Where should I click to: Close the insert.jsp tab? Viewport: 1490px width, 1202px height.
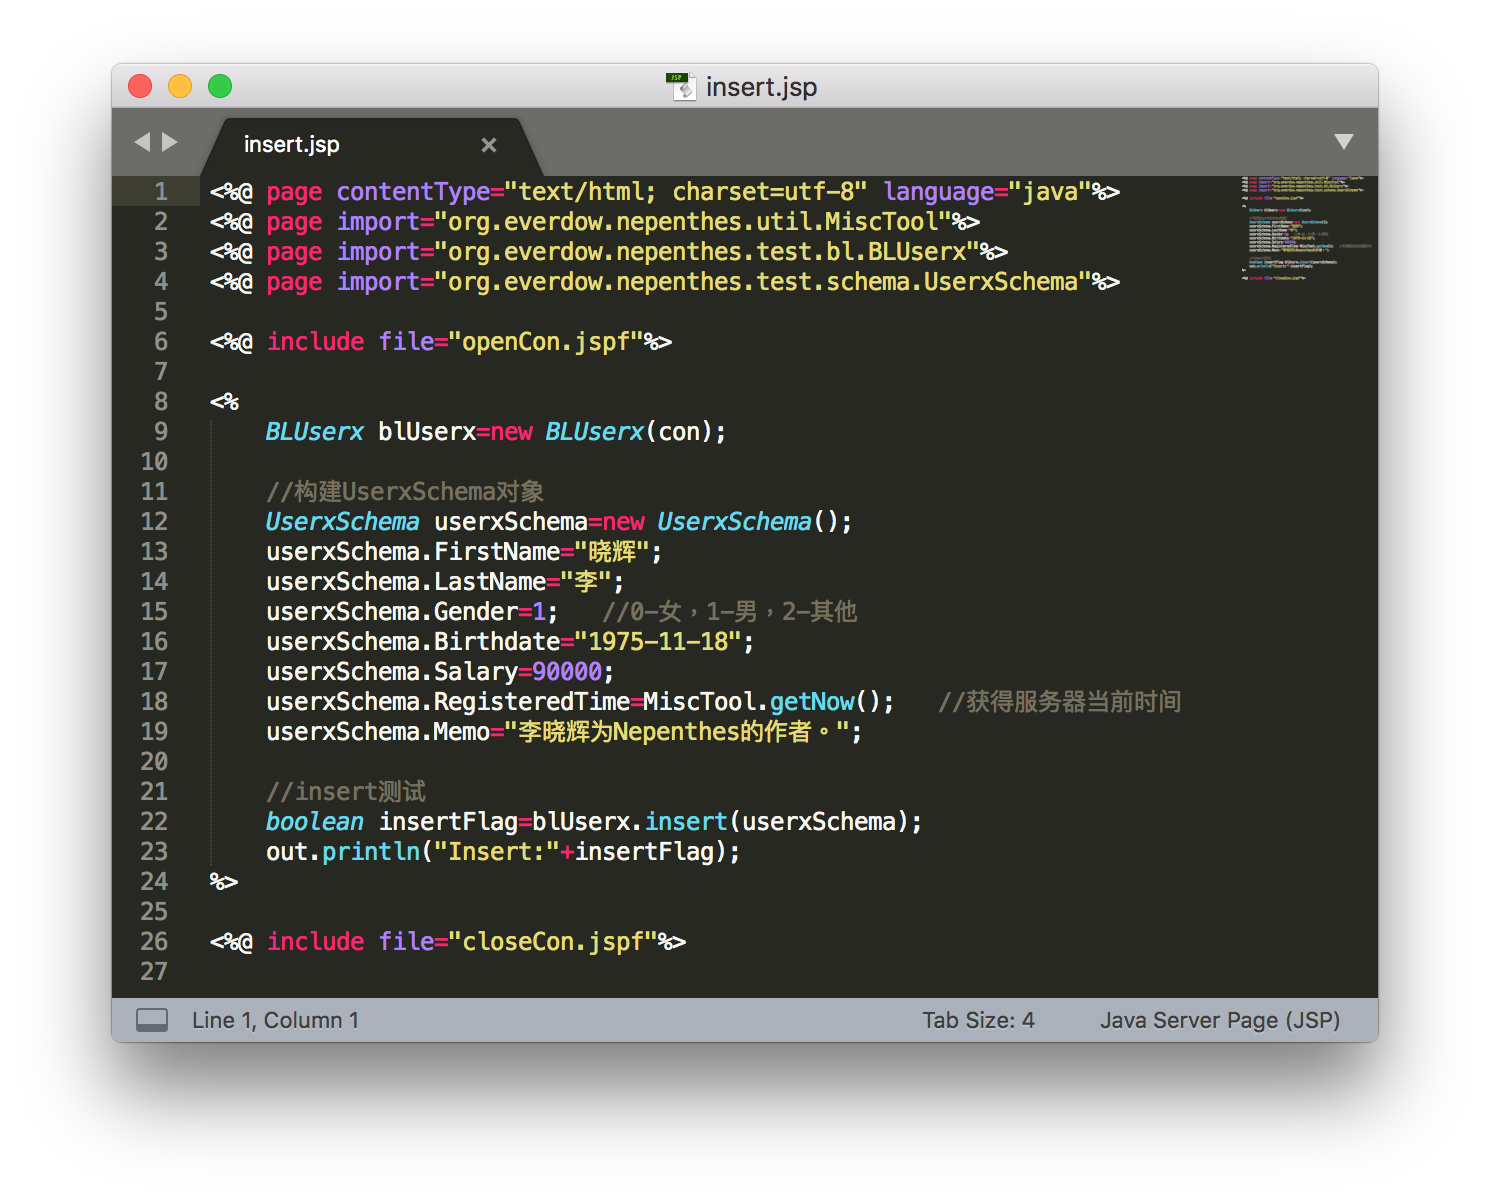coord(489,145)
